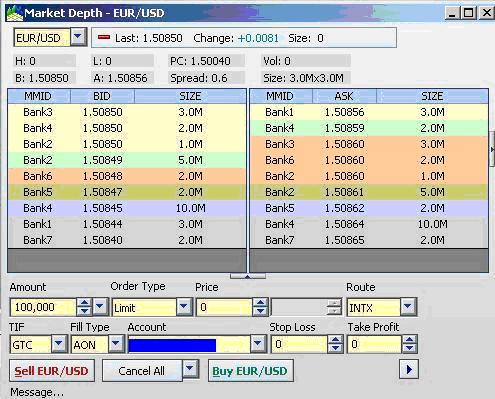Decrease Take Profit with the down spinner
This screenshot has width=495, height=399.
[x=410, y=349]
